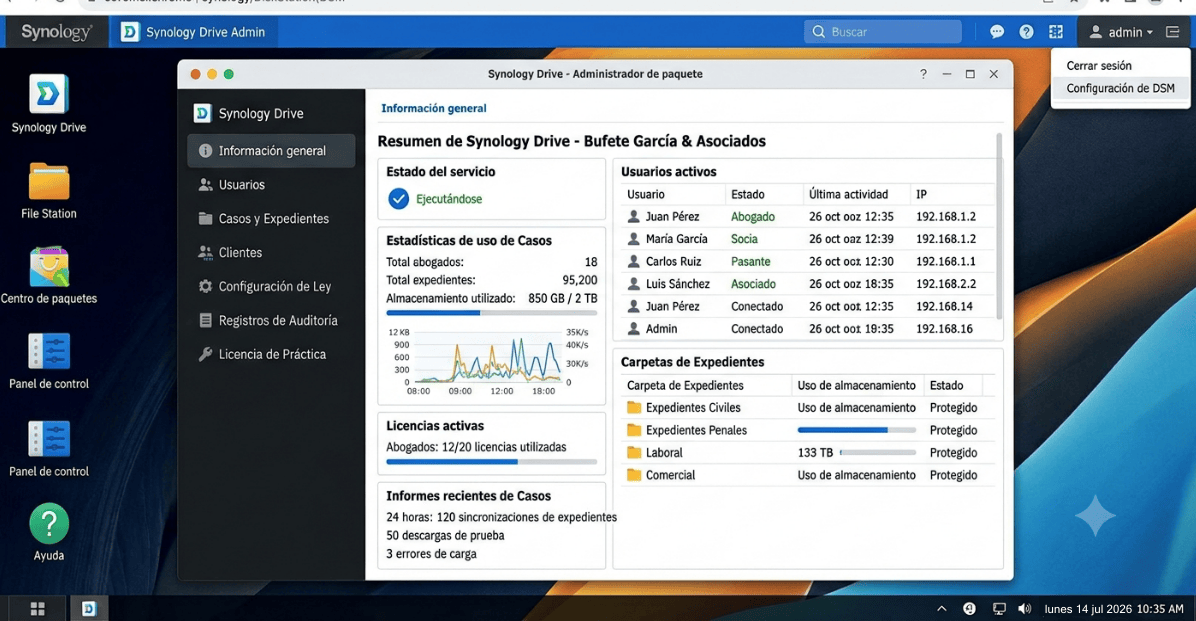
Task: Open the notifications chat bubble icon
Action: coord(997,32)
